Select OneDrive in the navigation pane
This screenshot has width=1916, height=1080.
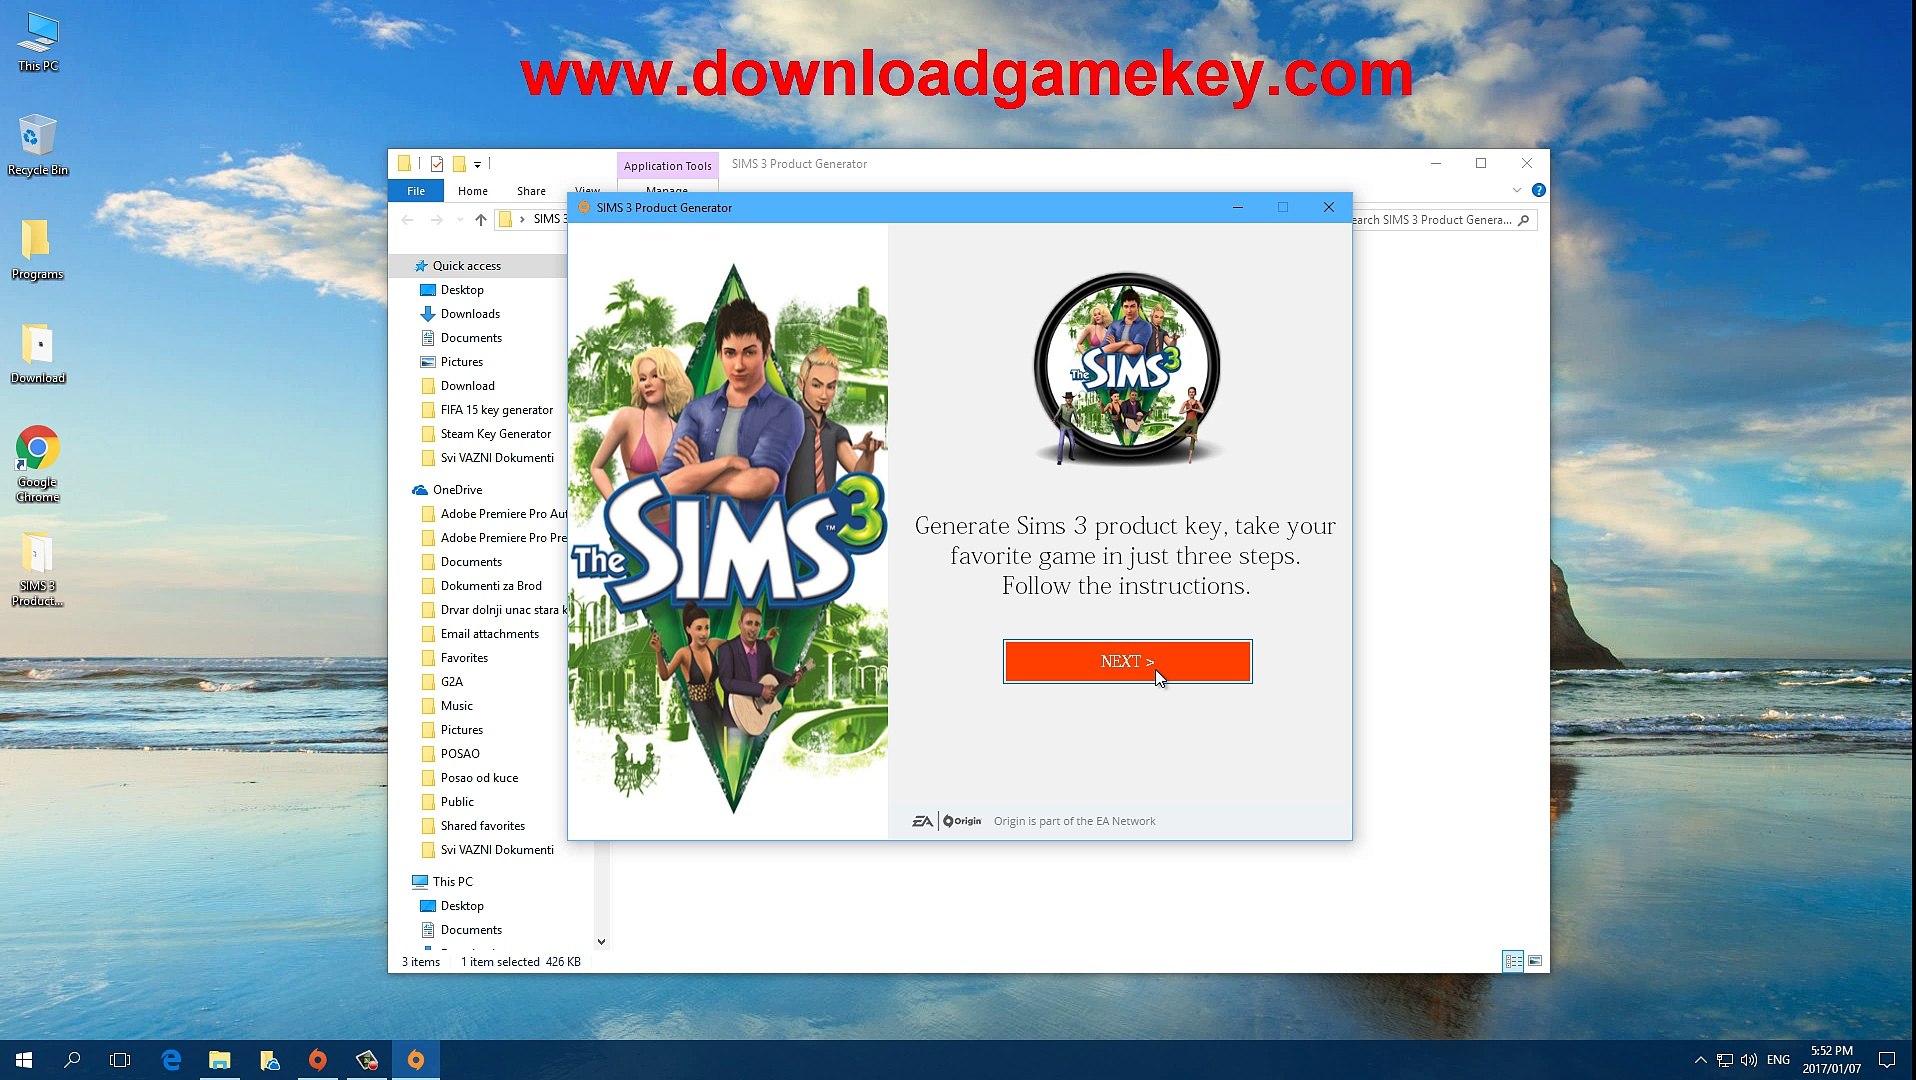point(457,490)
